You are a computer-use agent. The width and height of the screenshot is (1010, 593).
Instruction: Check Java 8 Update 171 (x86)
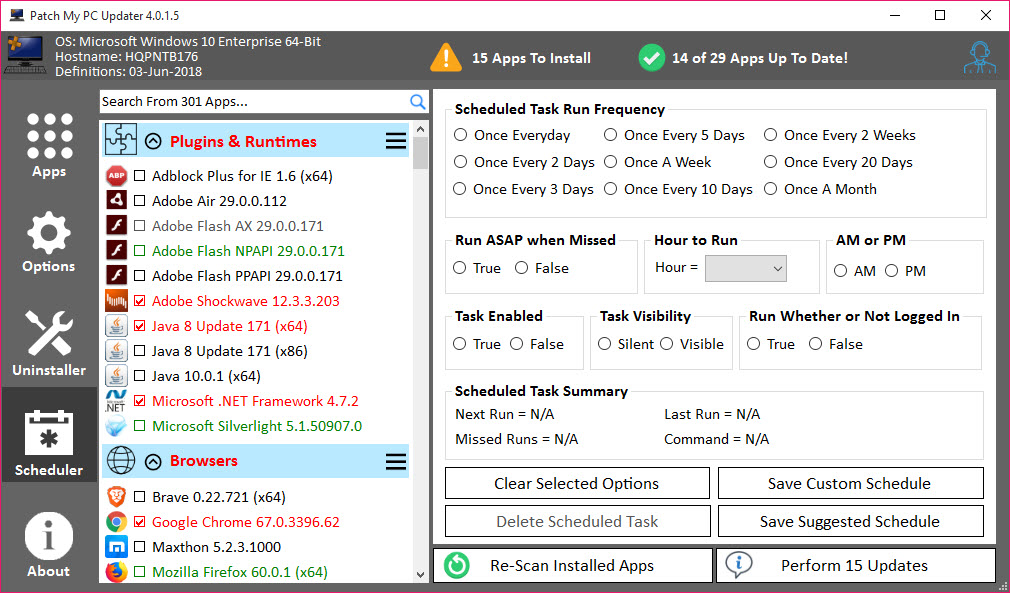click(139, 351)
